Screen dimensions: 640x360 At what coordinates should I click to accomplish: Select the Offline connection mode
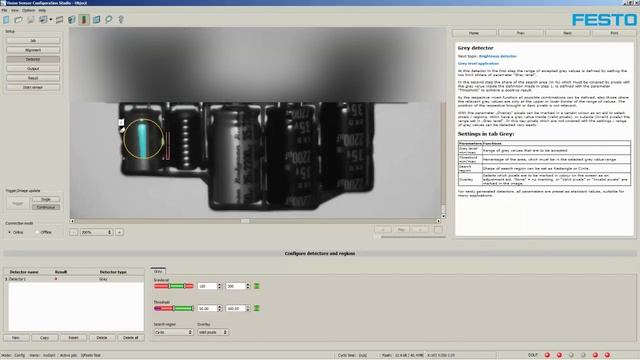click(x=43, y=232)
